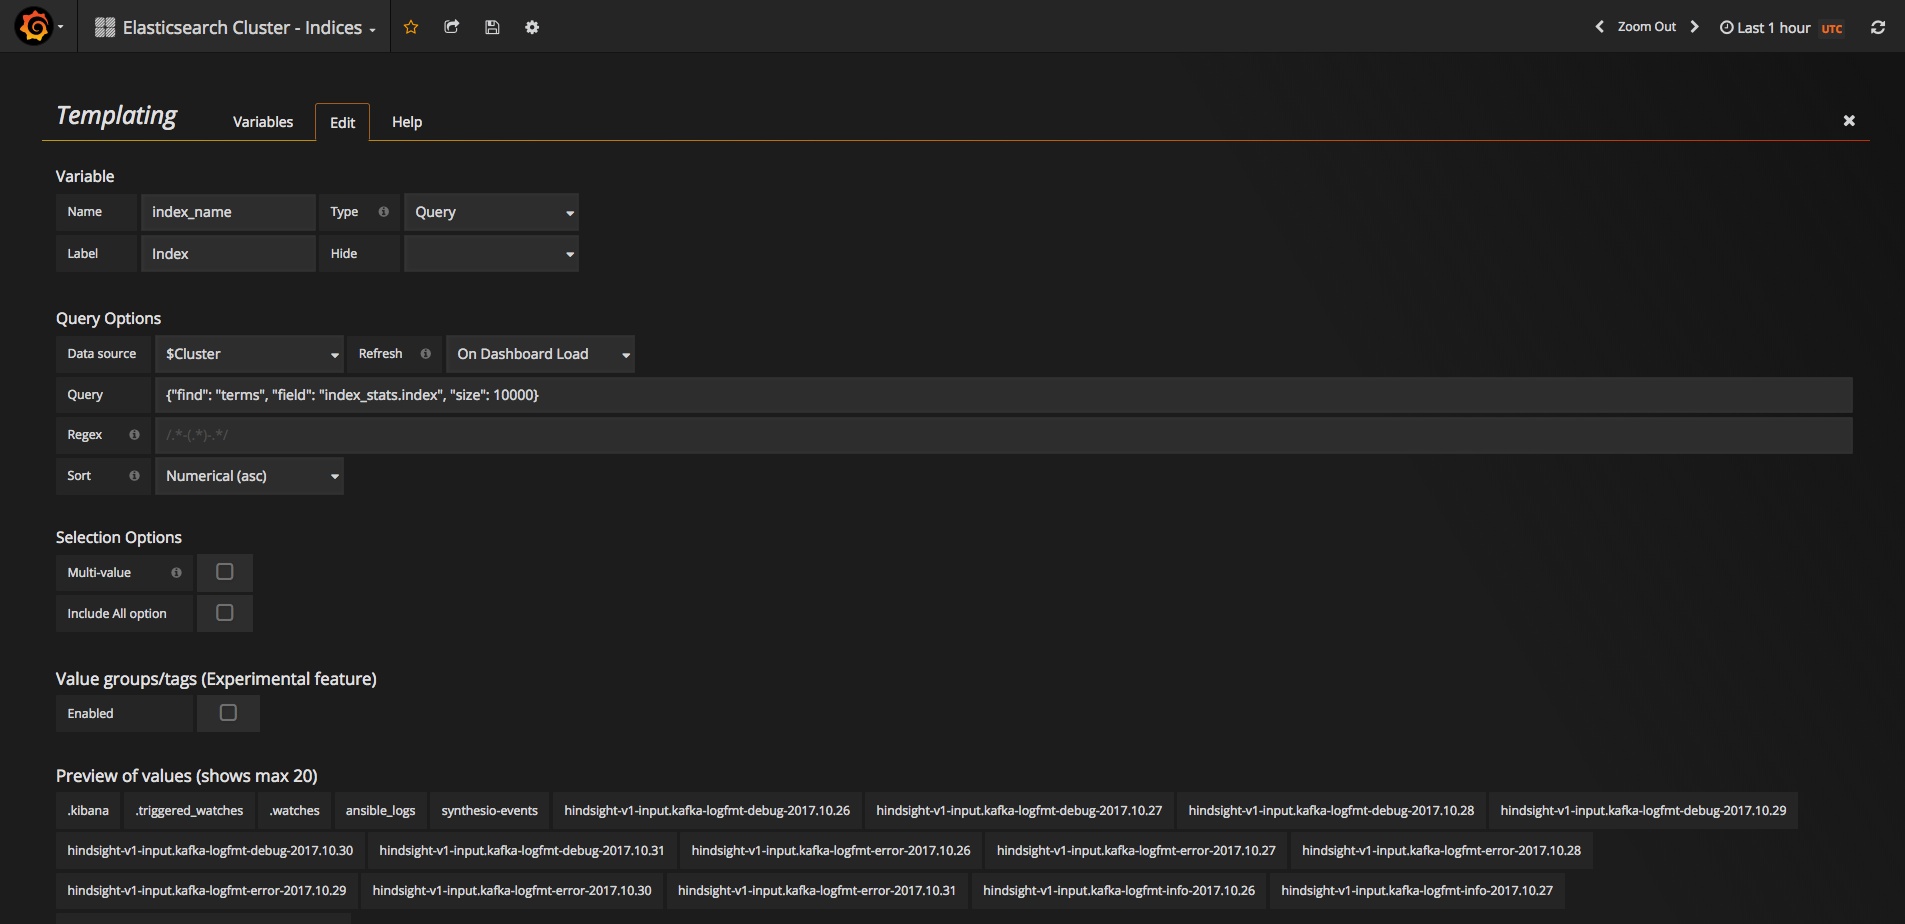Open the Last 1 hour time picker
Viewport: 1905px width, 924px height.
point(1781,28)
